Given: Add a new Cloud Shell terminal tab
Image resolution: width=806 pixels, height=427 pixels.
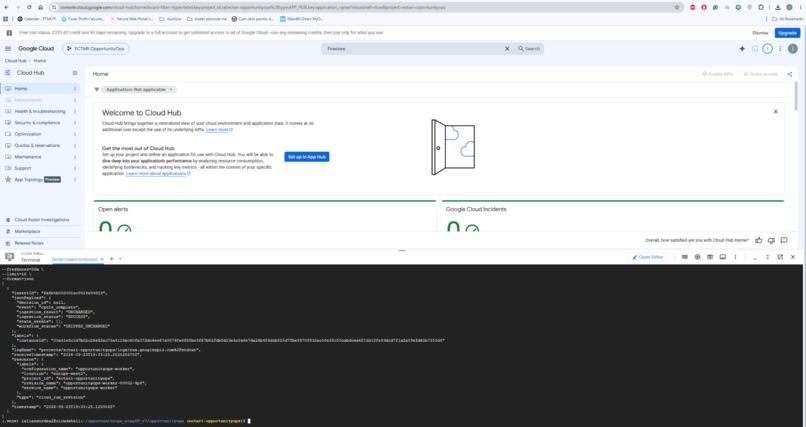Looking at the screenshot, I should 112,259.
